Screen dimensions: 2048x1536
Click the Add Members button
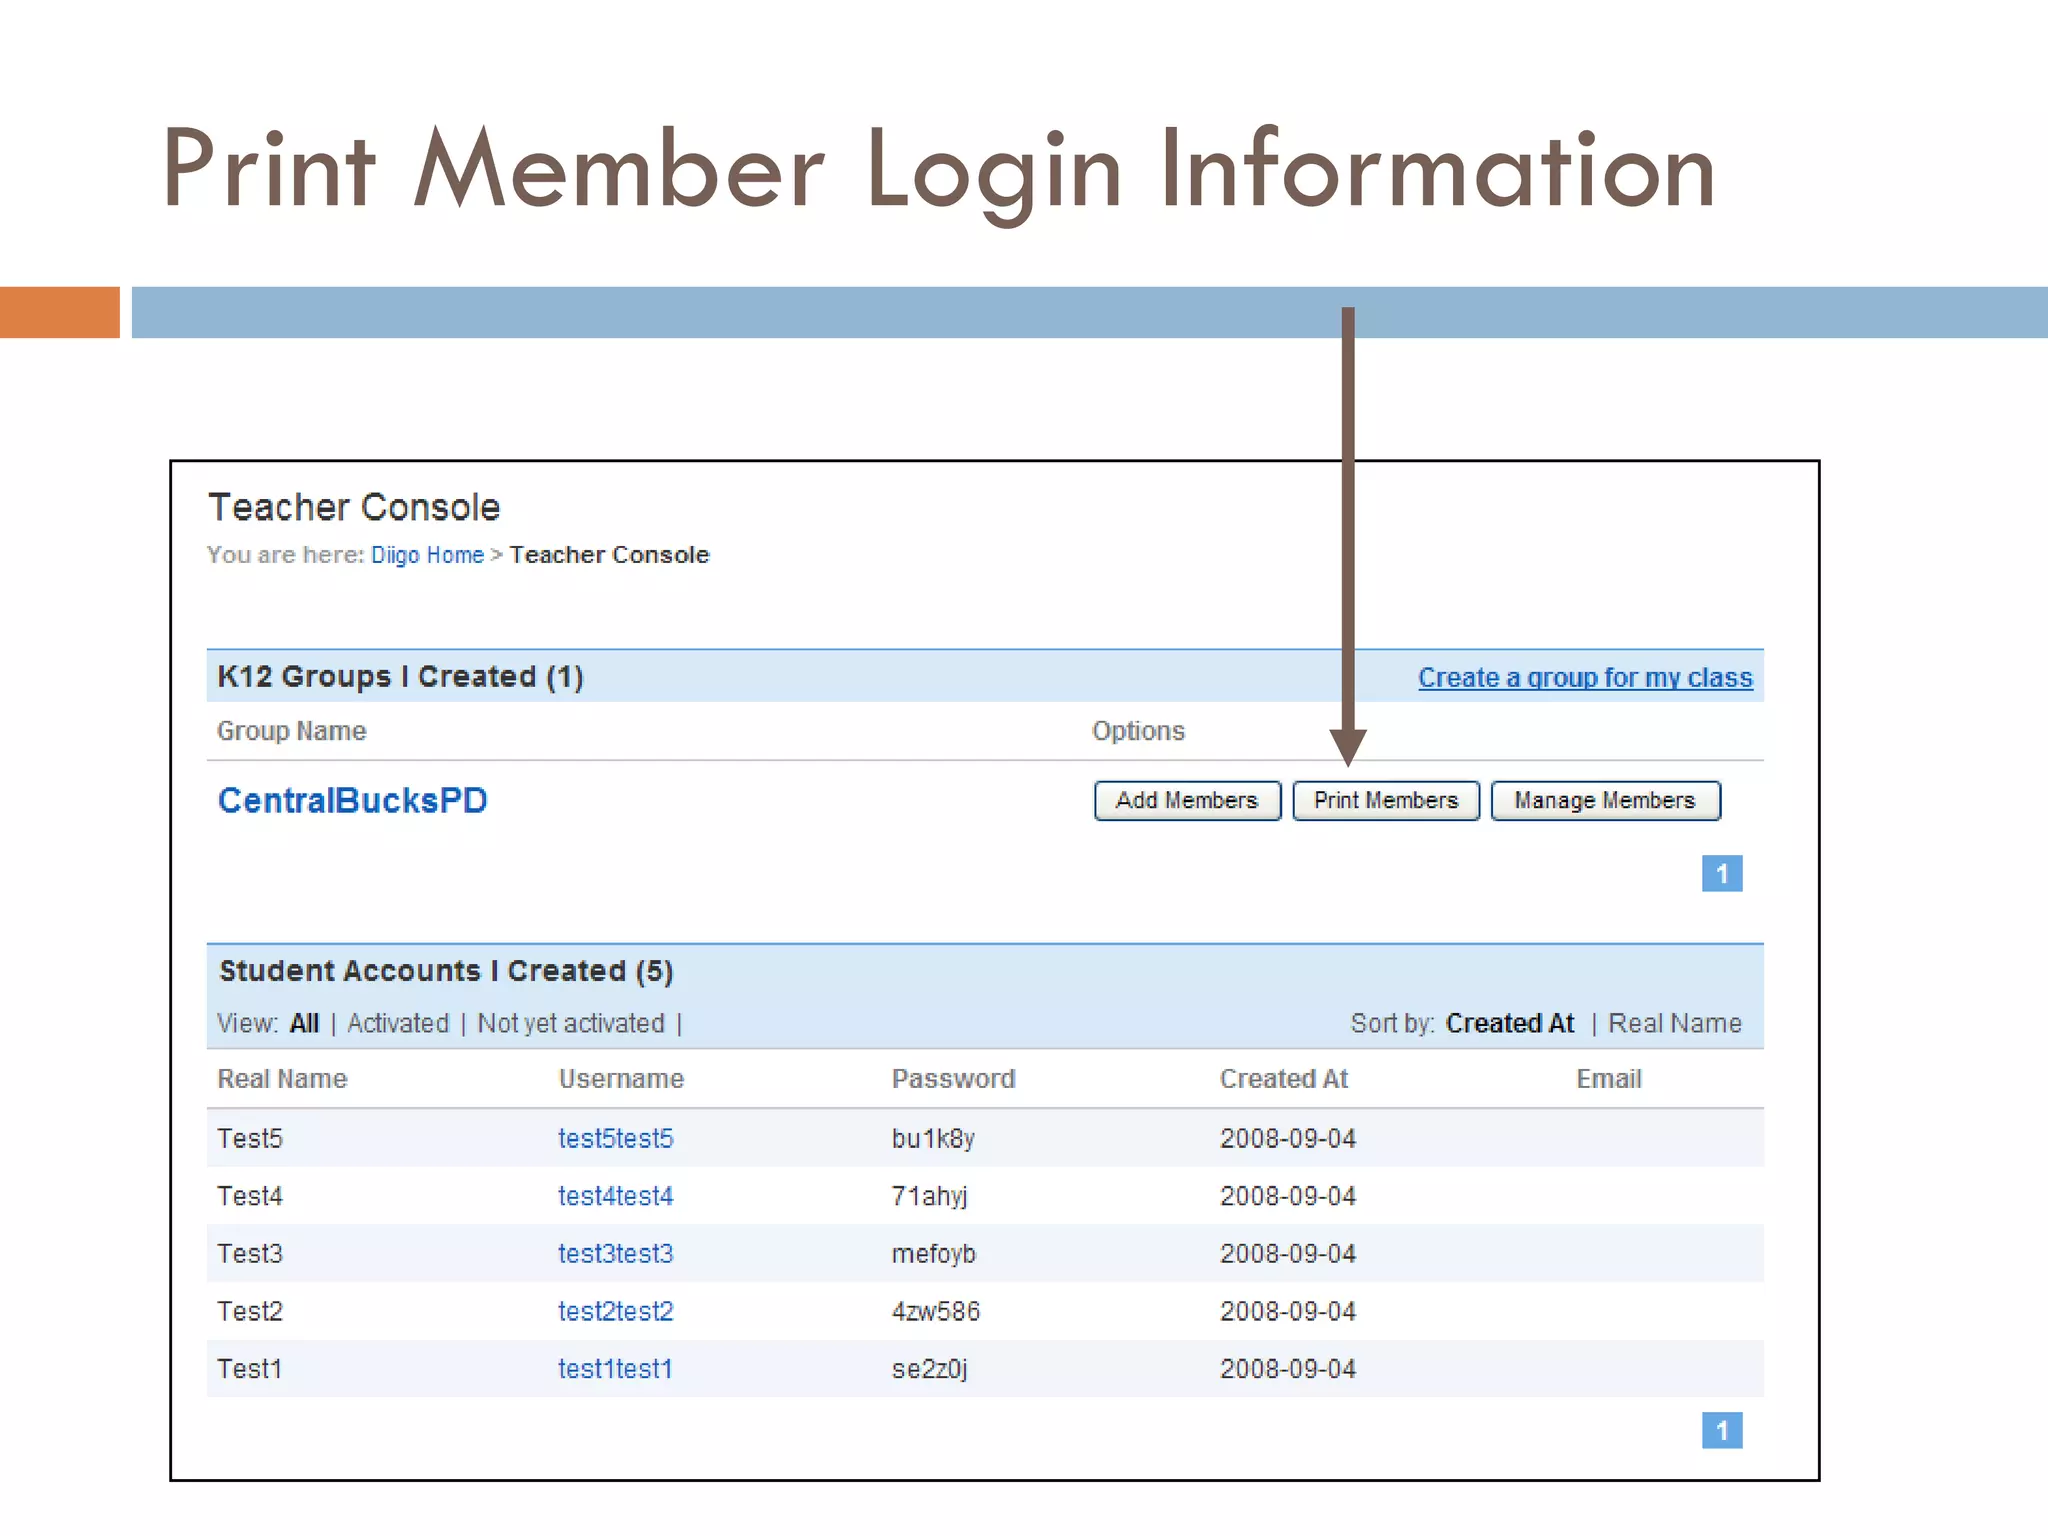tap(1187, 801)
